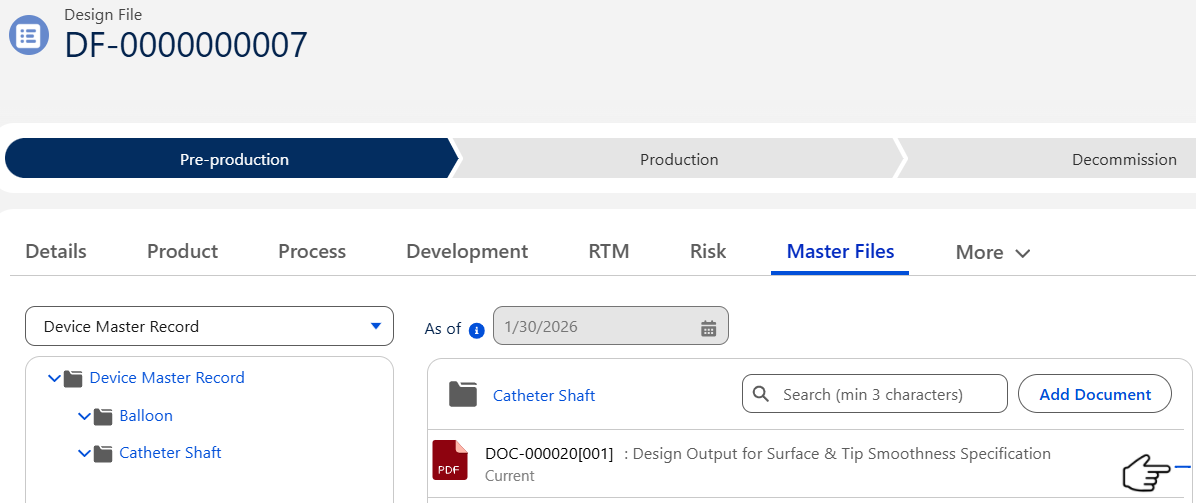Open the Catheter Shaft link in document panel
This screenshot has height=503, width=1196.
pos(544,395)
